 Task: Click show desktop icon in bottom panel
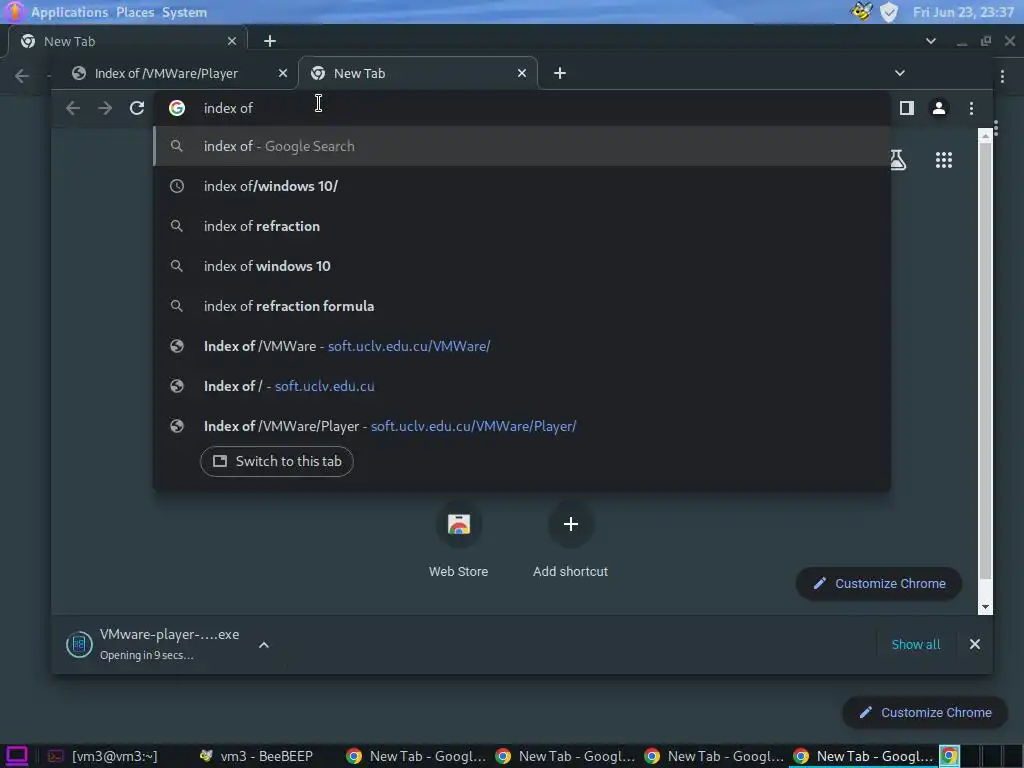point(17,756)
